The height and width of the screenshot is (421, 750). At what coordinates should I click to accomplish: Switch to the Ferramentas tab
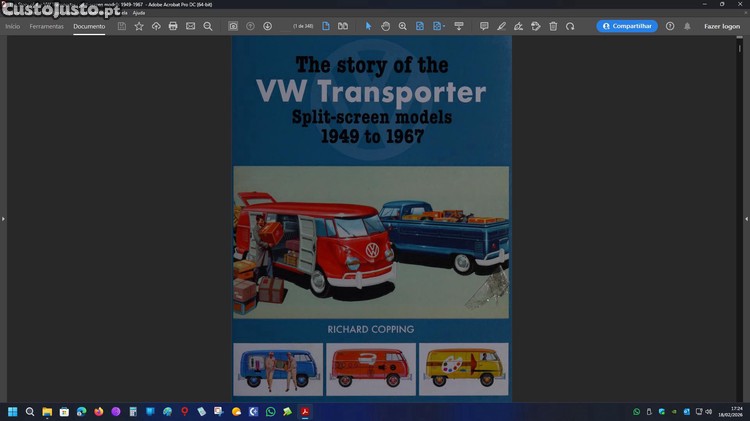click(x=46, y=26)
